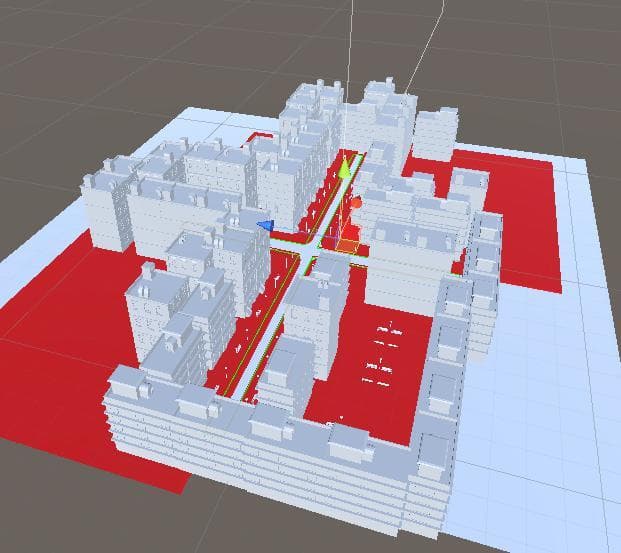Viewport: 621px width, 553px height.
Task: Select the white parked-car markers in the red courtyard
Action: (384, 355)
